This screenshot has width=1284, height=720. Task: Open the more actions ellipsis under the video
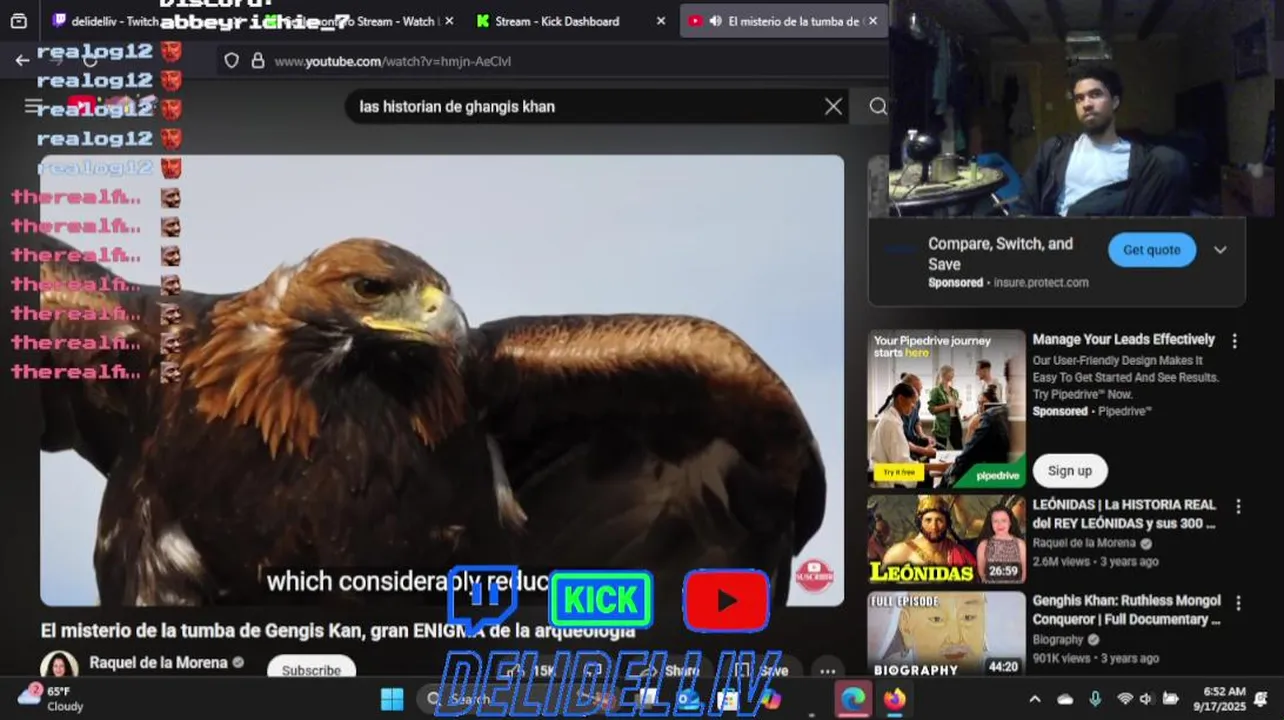pos(827,671)
